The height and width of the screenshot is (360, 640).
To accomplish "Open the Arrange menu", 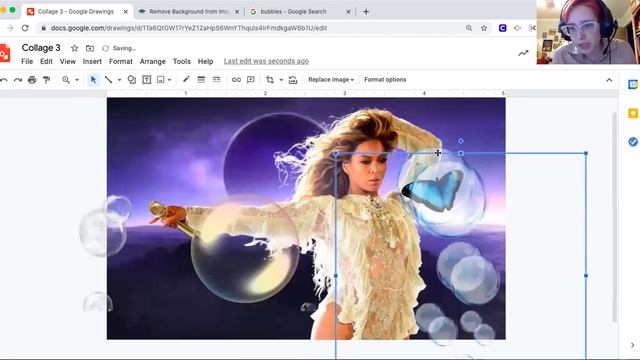I will pyautogui.click(x=153, y=61).
